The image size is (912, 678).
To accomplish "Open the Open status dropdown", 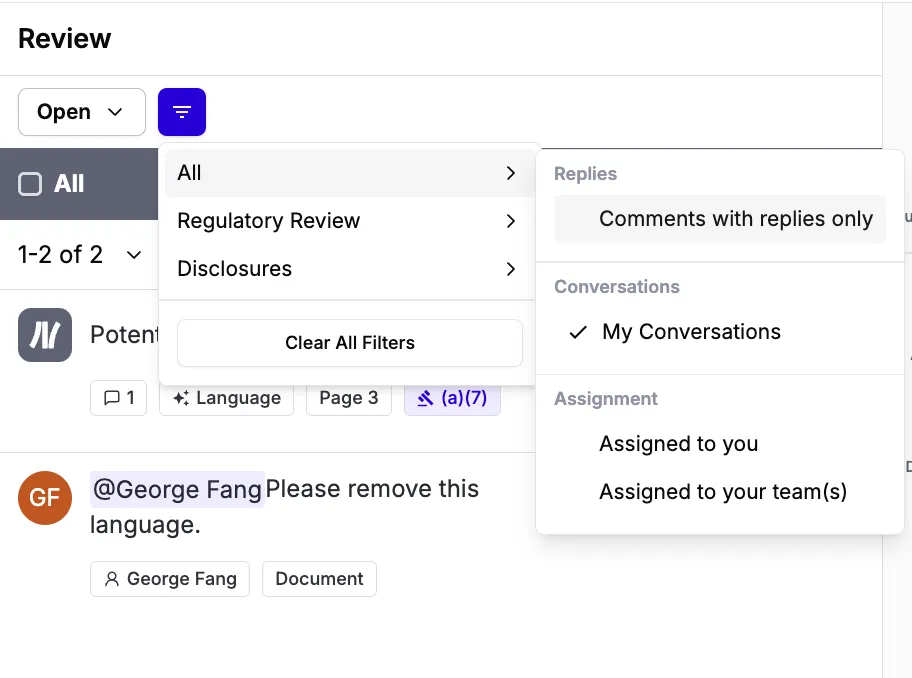I will tap(81, 112).
